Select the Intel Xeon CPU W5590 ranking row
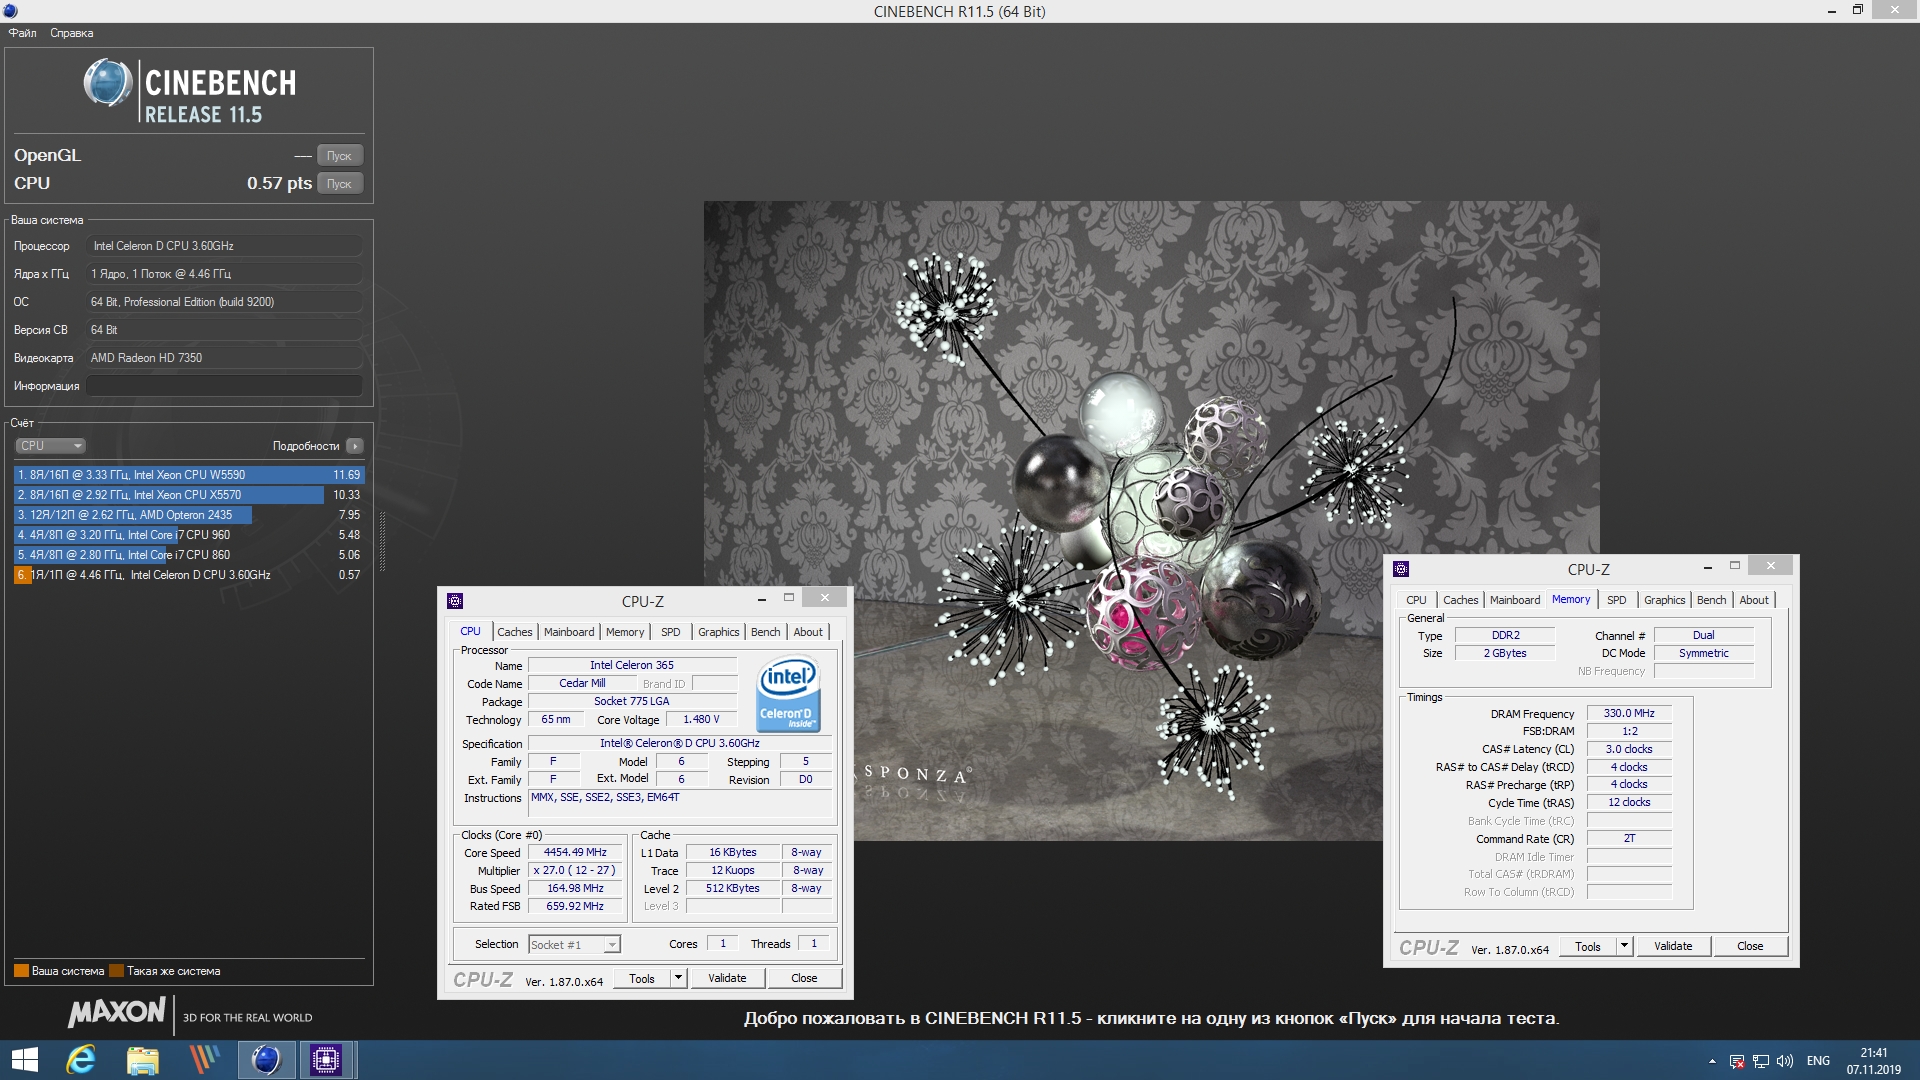Viewport: 1920px width, 1080px height. pyautogui.click(x=189, y=475)
